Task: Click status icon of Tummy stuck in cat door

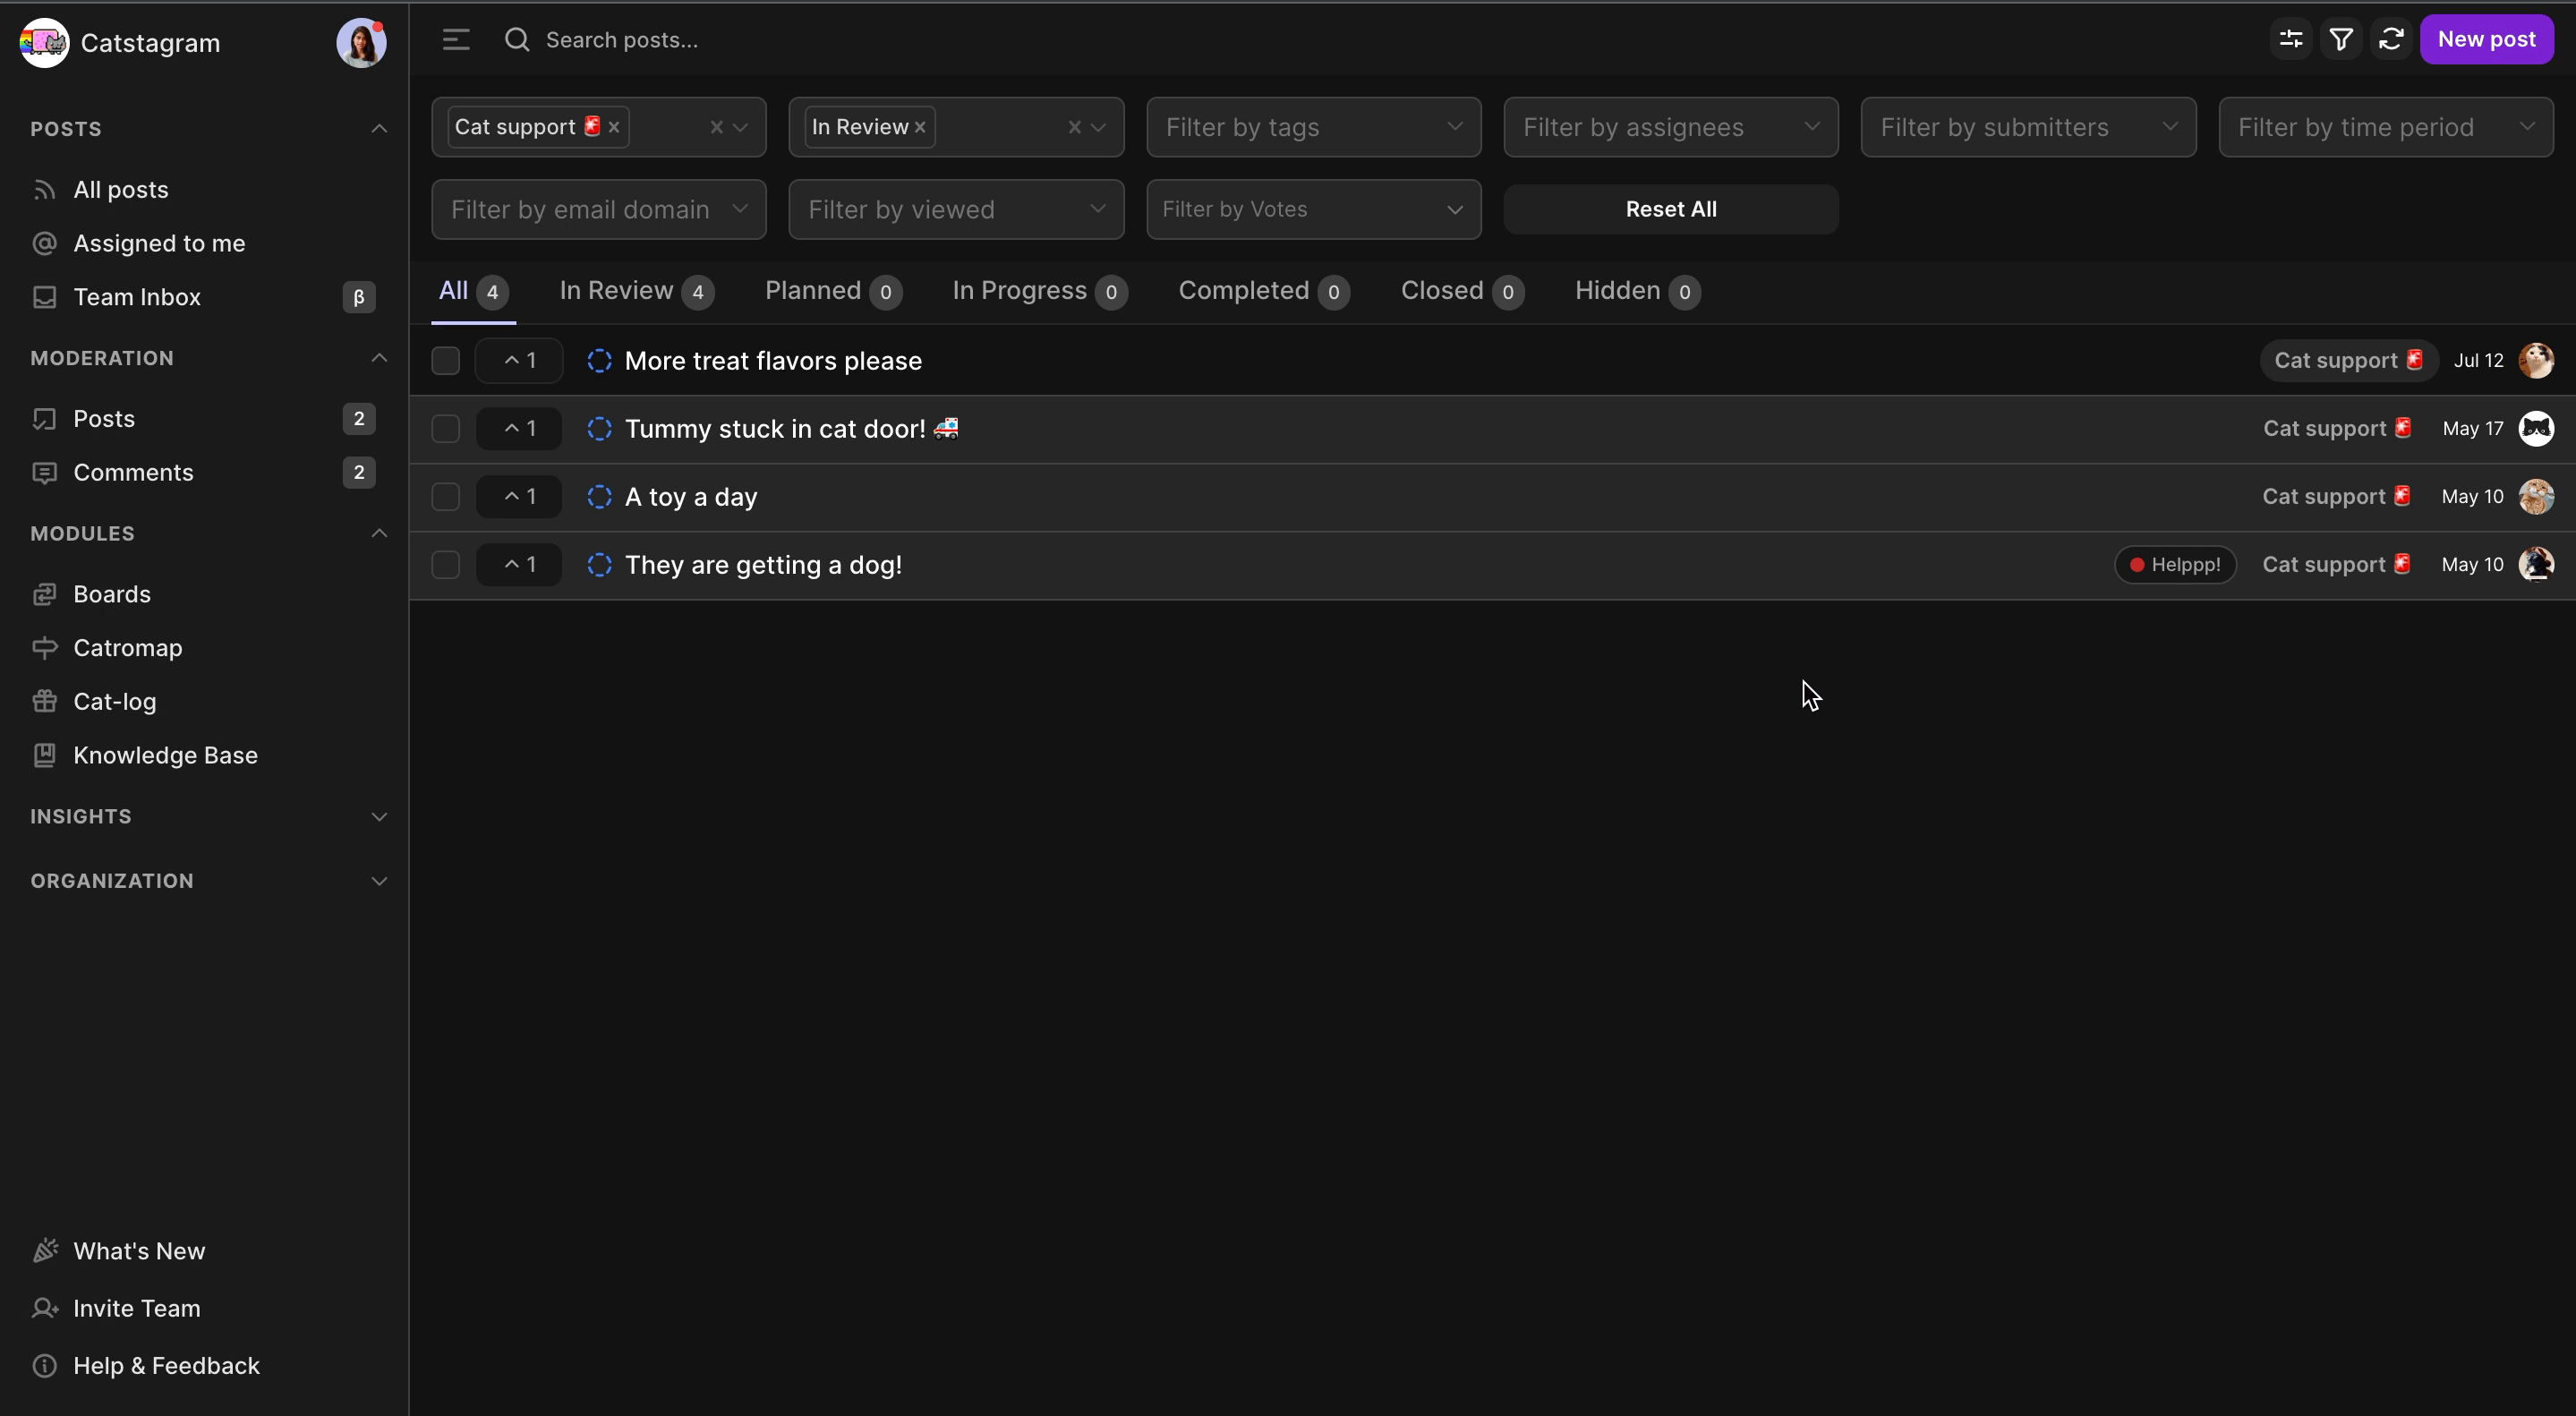Action: click(599, 429)
